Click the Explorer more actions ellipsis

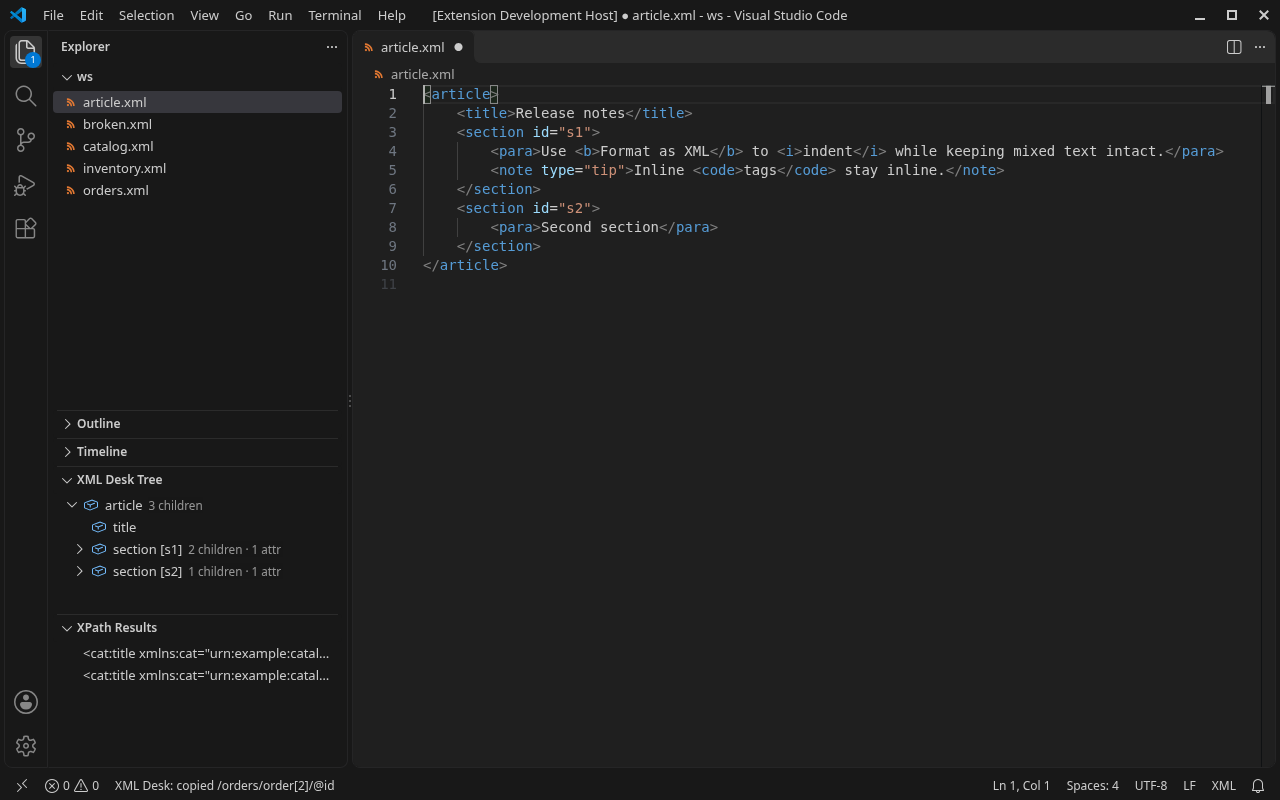[332, 47]
